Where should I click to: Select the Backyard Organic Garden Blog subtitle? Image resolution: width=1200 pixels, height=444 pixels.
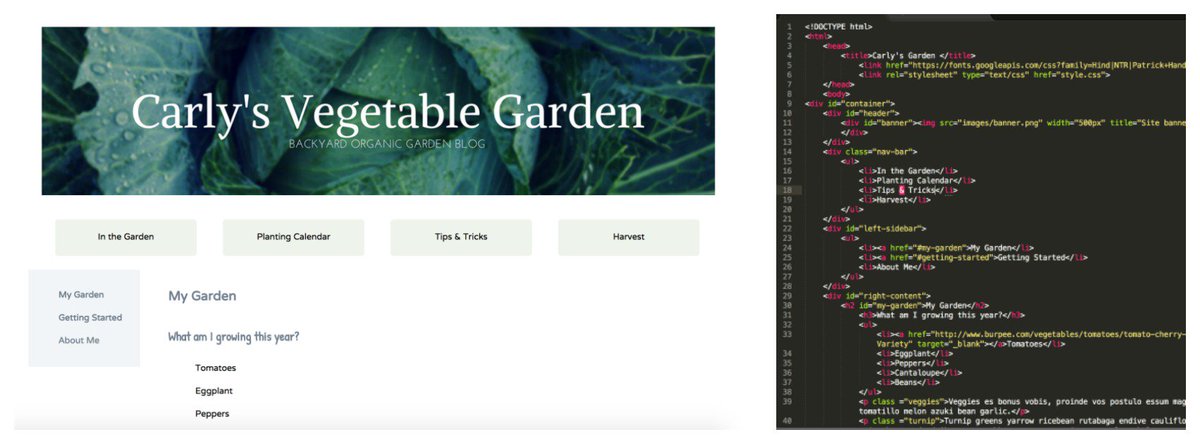coord(387,144)
